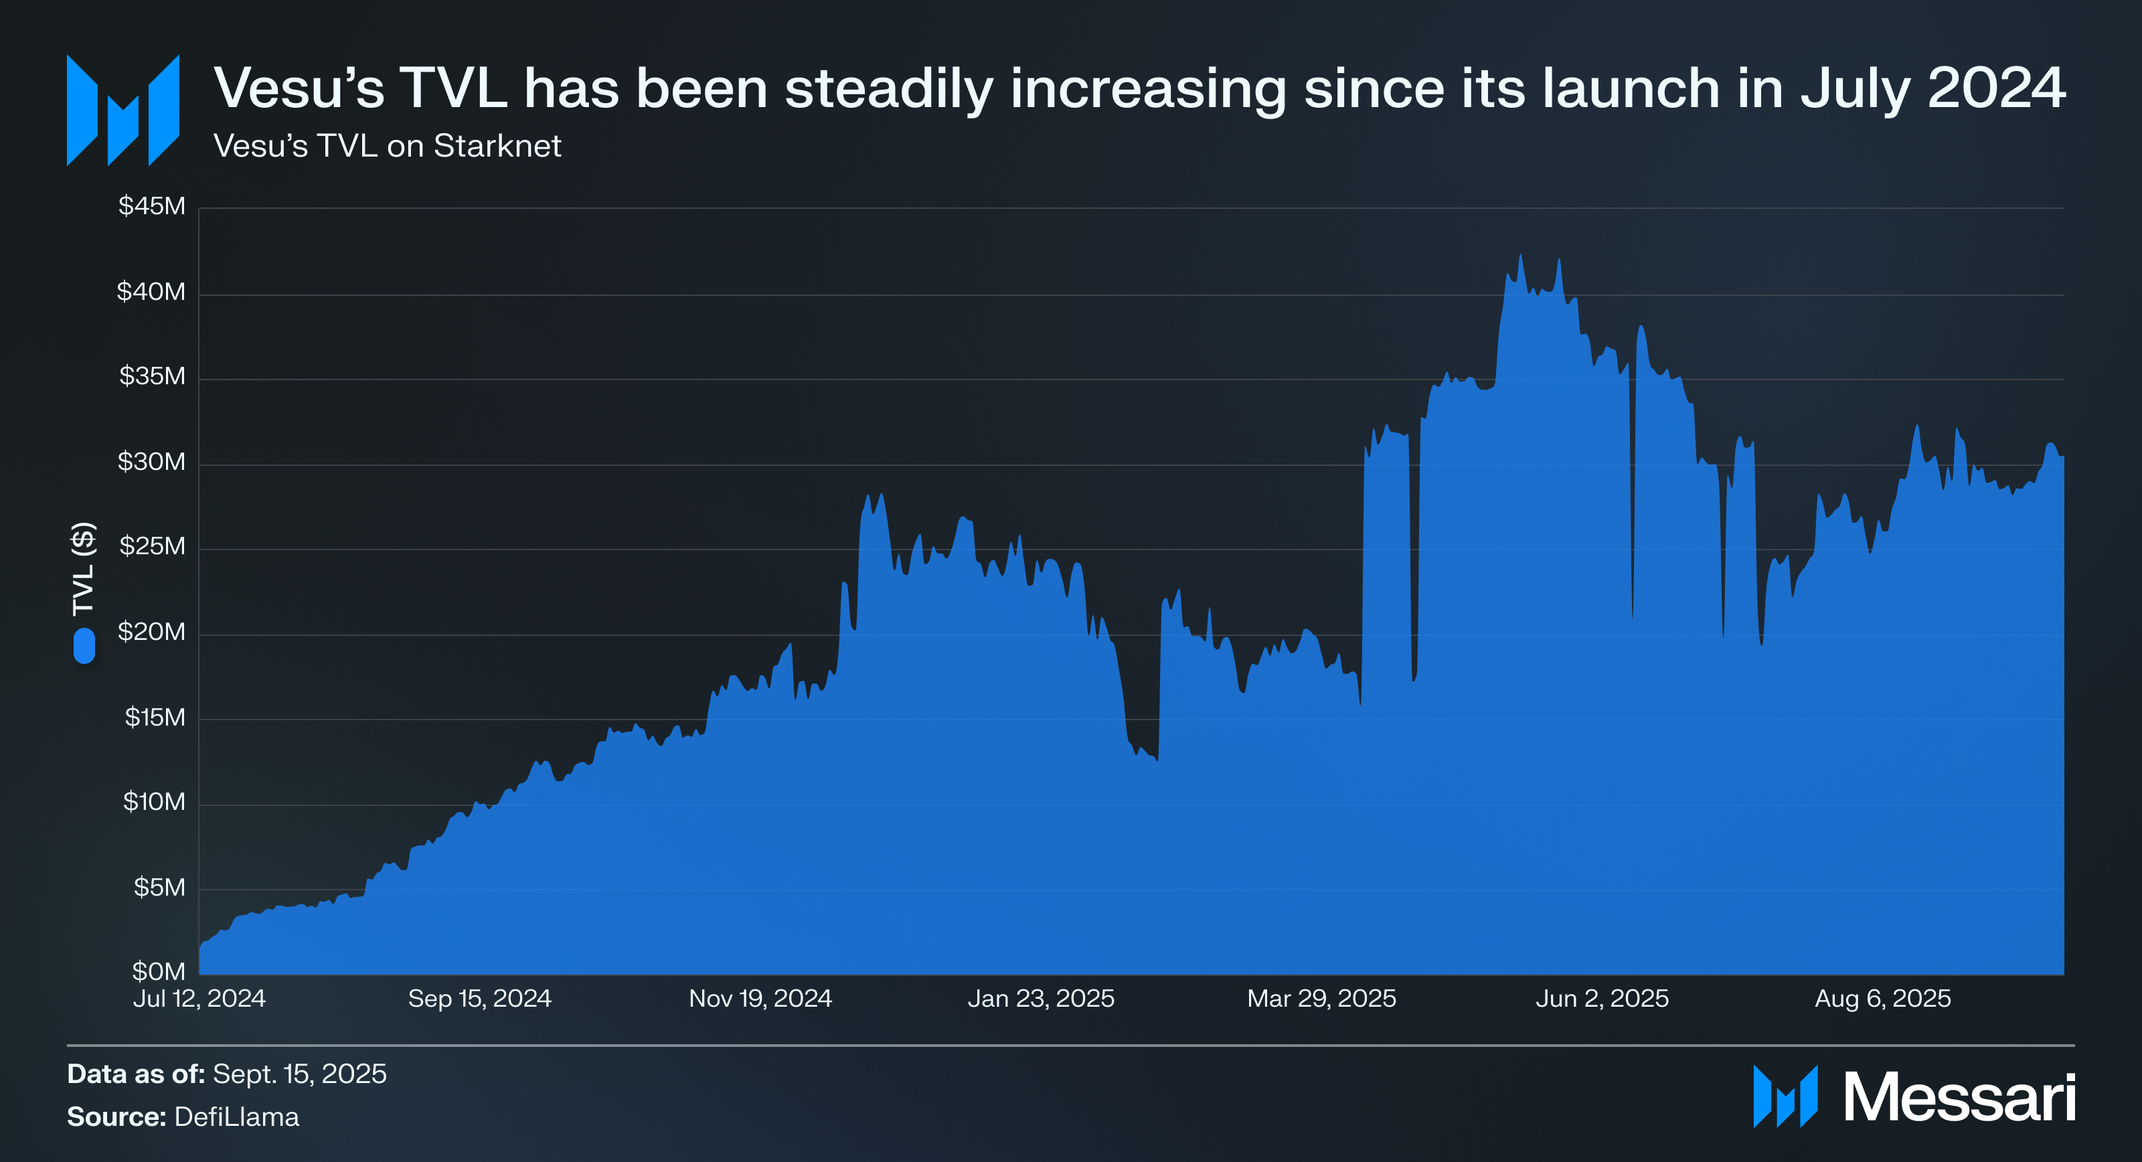This screenshot has height=1162, width=2142.
Task: Click the Nov 19, 2024 date marker
Action: tap(760, 998)
